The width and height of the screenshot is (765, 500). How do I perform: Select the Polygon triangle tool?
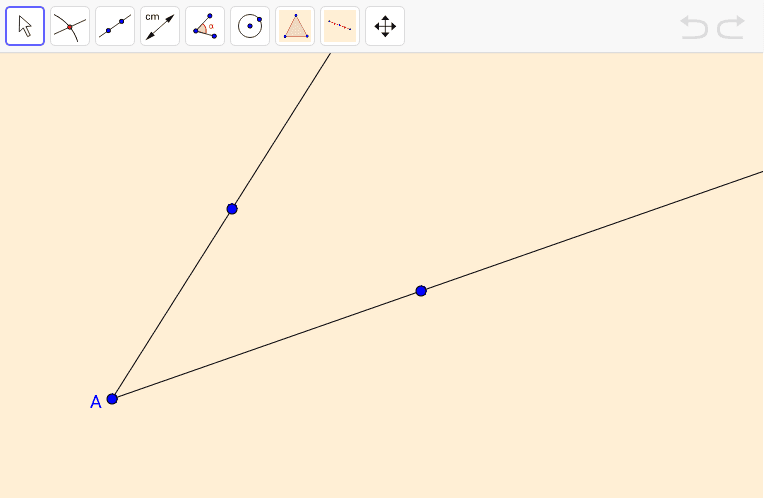[x=295, y=26]
